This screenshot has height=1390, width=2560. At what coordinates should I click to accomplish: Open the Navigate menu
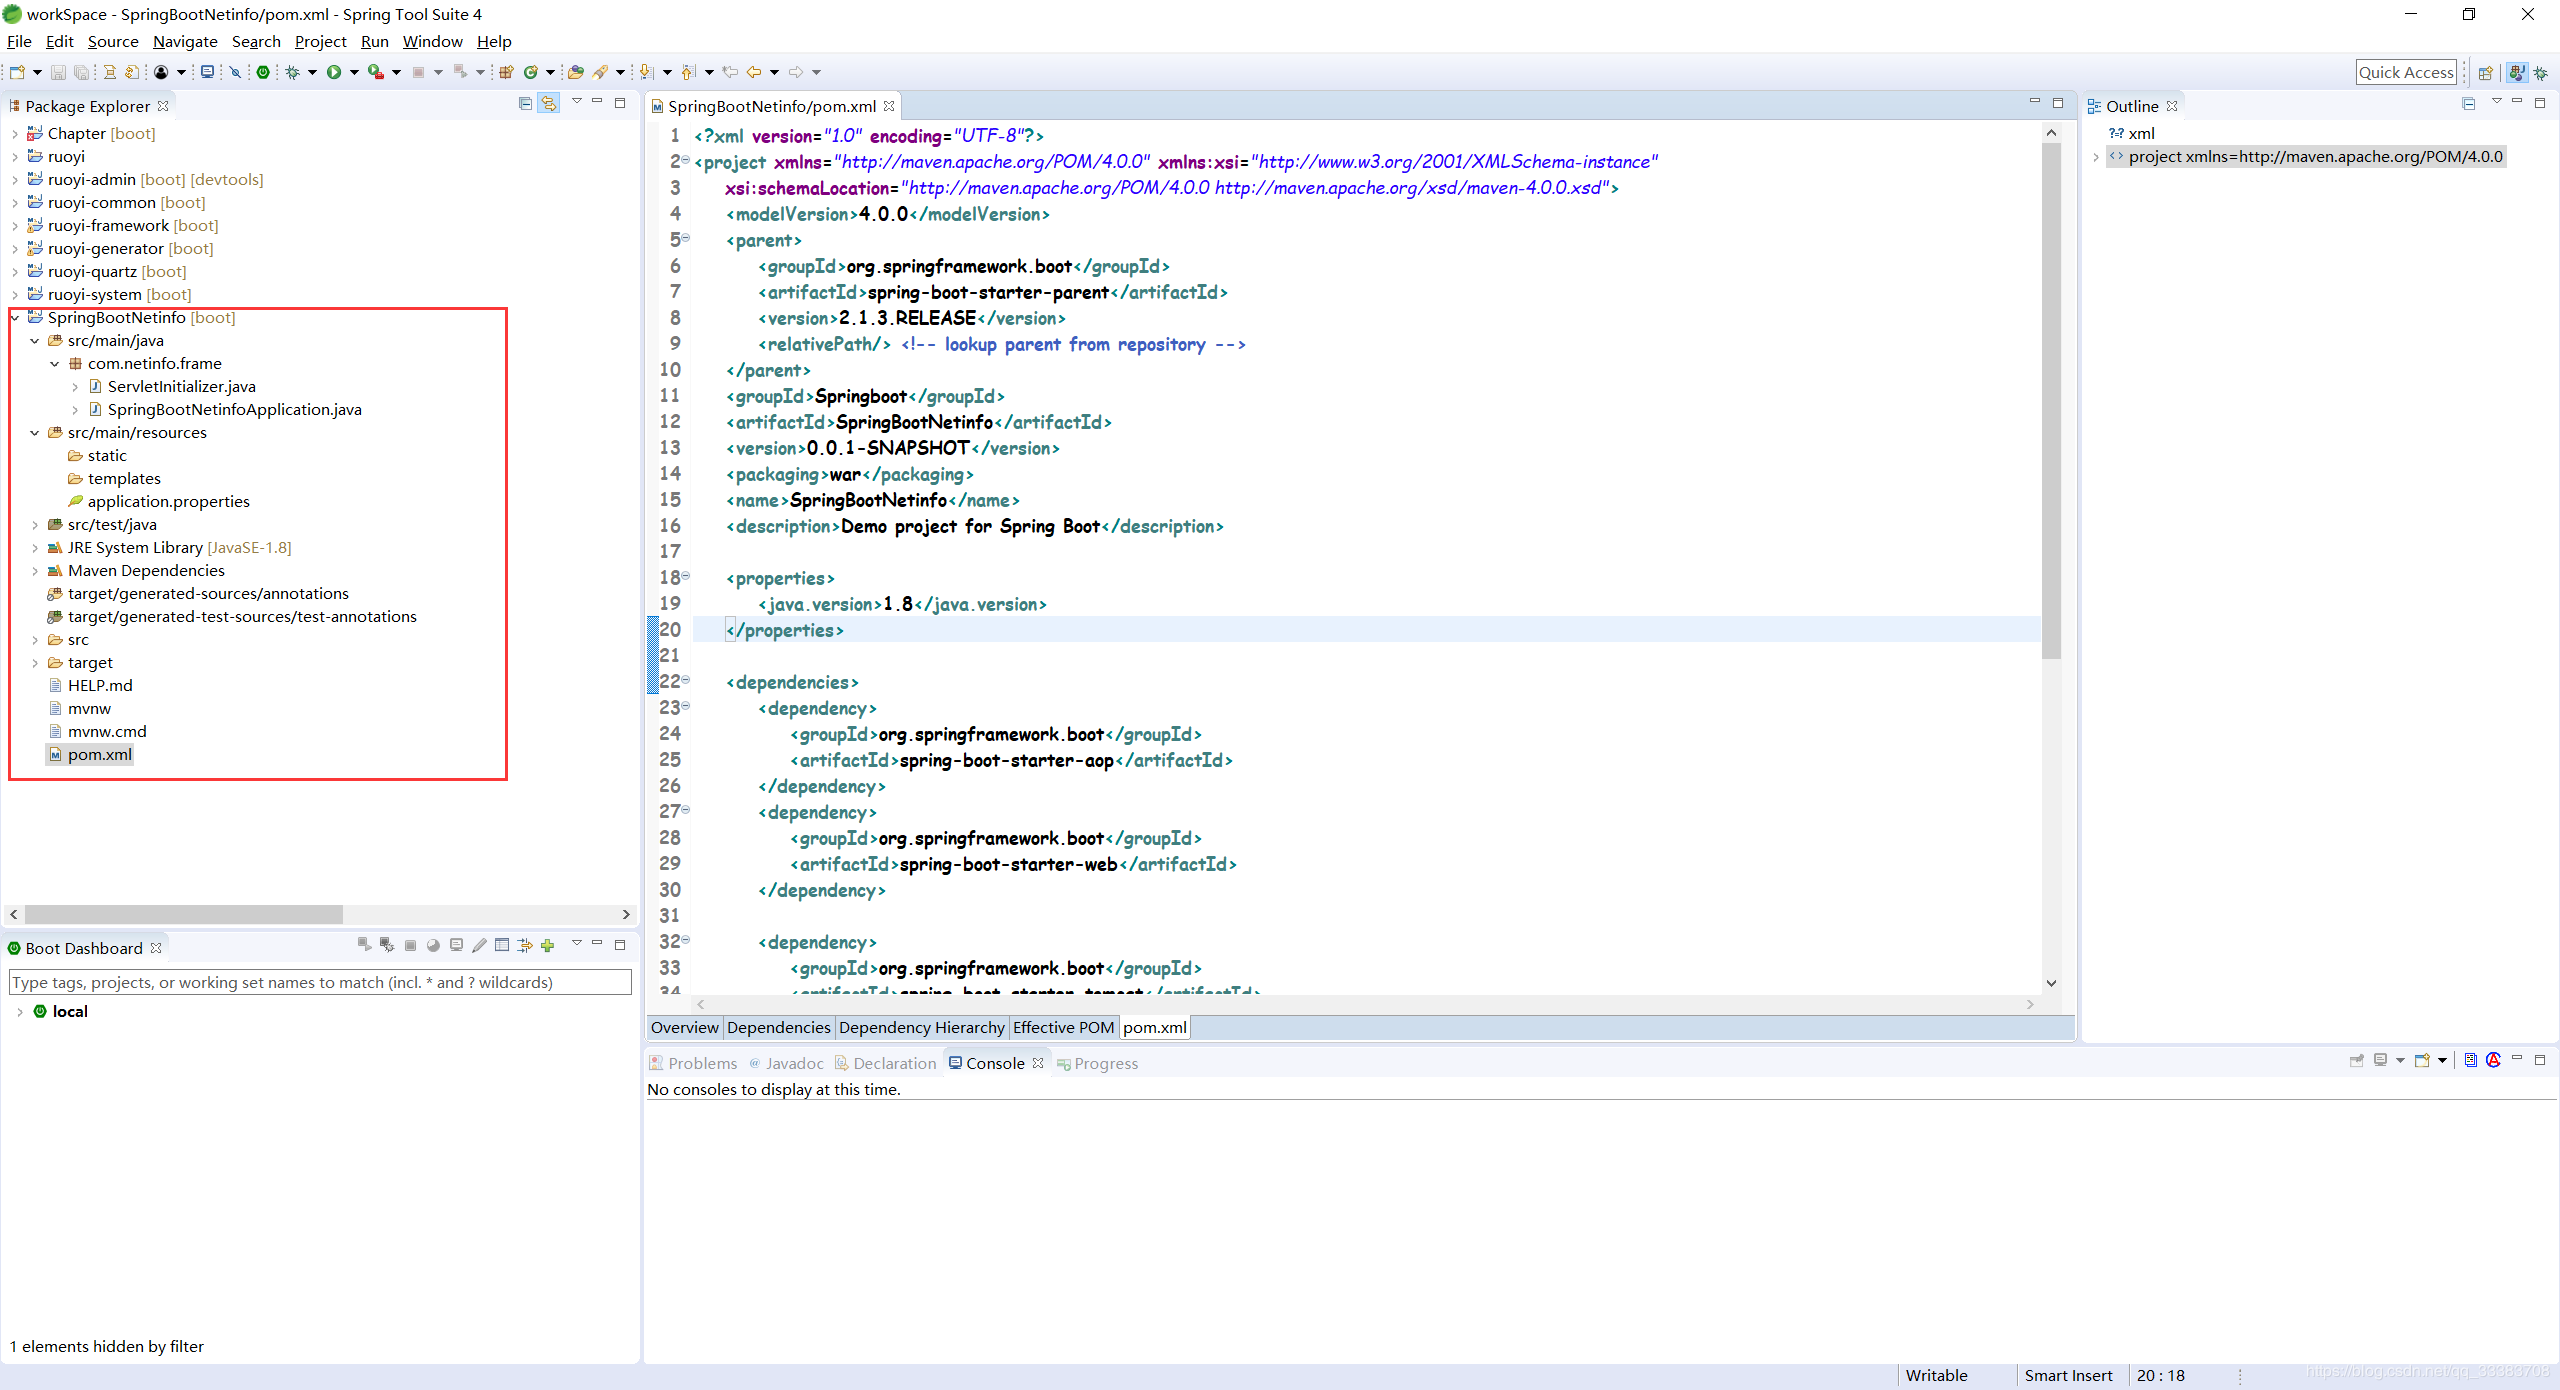pos(185,41)
